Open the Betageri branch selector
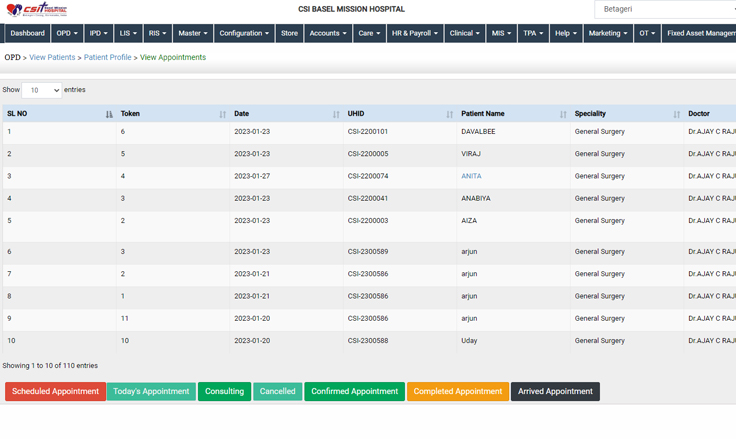The width and height of the screenshot is (736, 439). click(x=665, y=9)
